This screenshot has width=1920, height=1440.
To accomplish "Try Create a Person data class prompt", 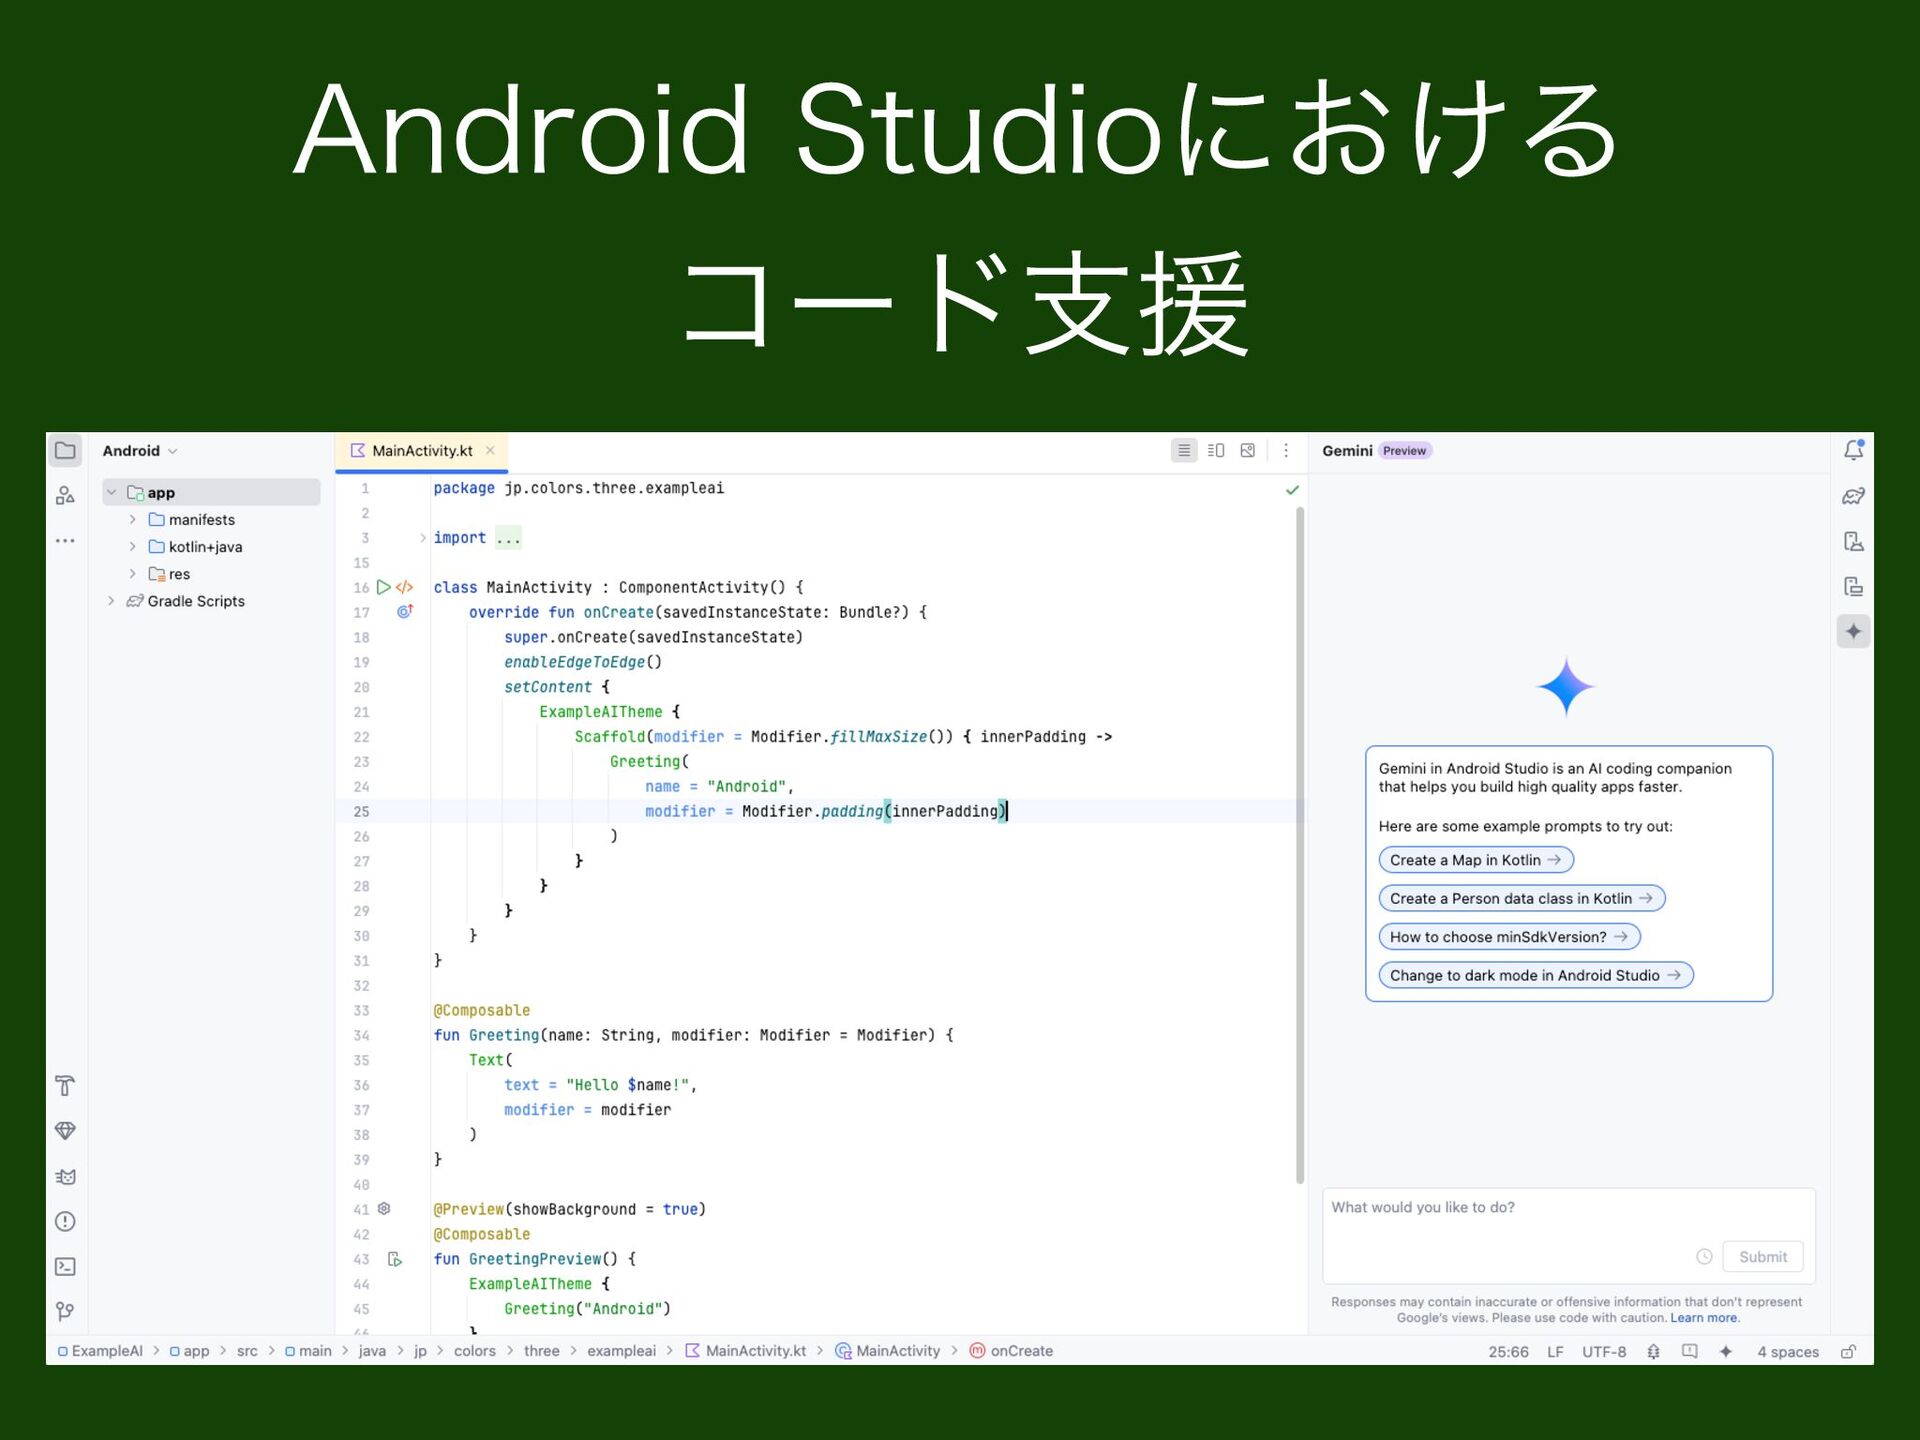I will point(1522,899).
